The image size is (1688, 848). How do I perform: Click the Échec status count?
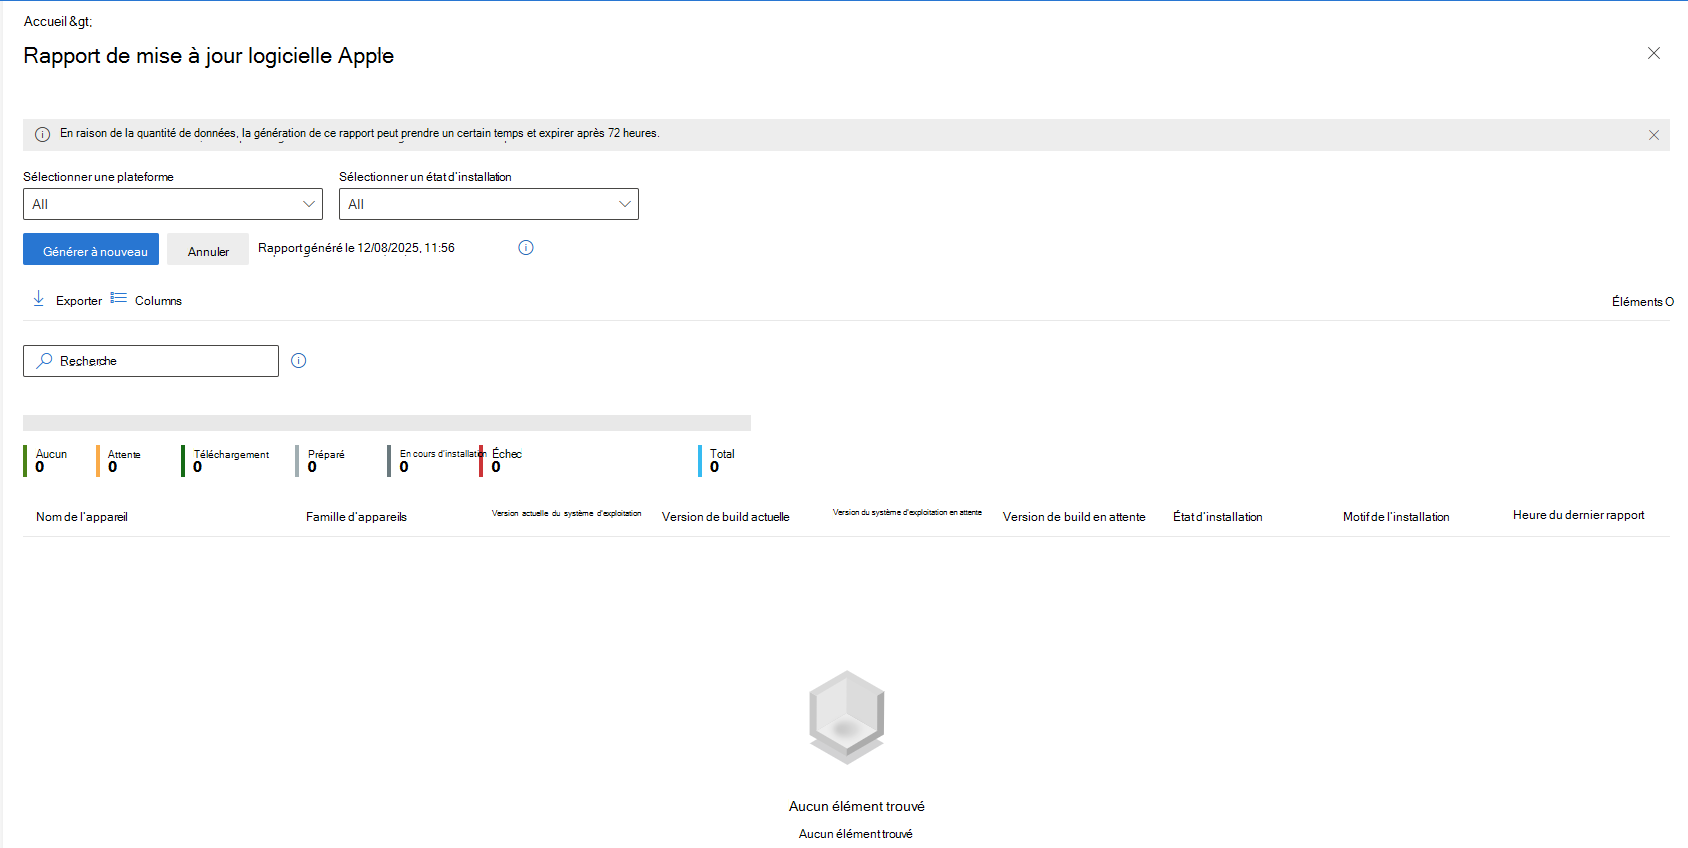[502, 460]
